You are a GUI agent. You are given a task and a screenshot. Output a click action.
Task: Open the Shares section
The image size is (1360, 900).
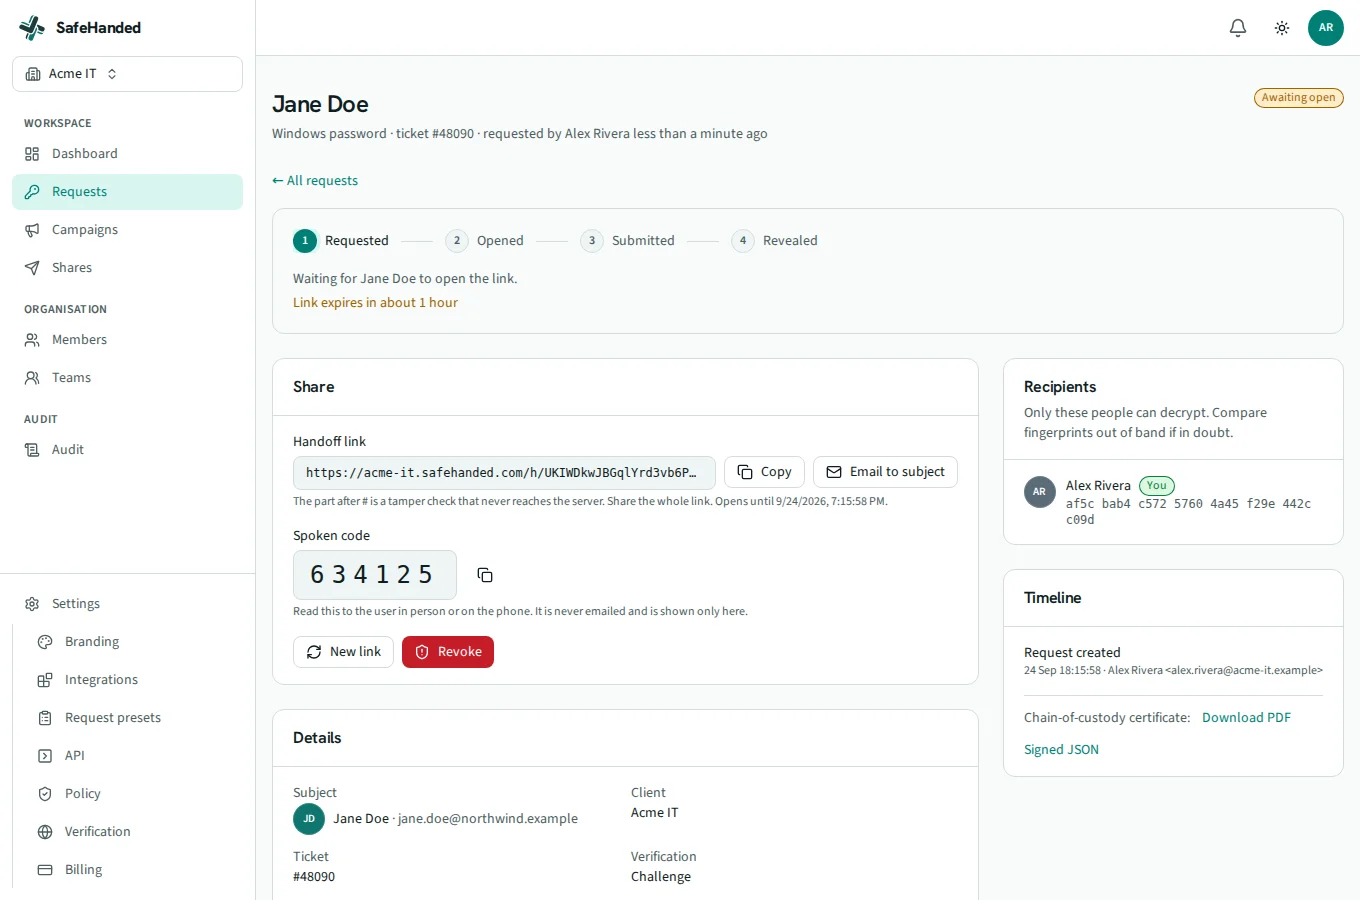pyautogui.click(x=127, y=268)
